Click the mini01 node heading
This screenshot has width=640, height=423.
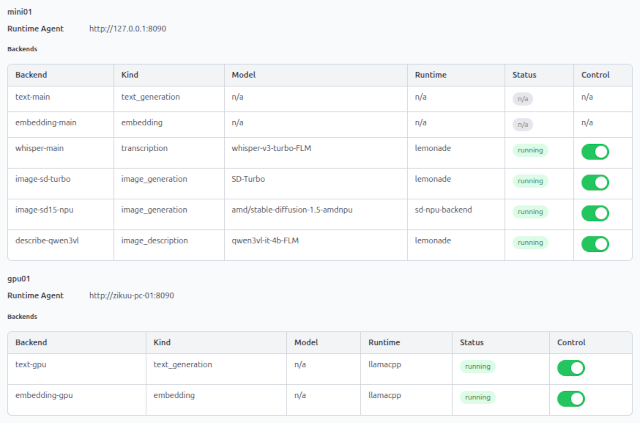[20, 12]
